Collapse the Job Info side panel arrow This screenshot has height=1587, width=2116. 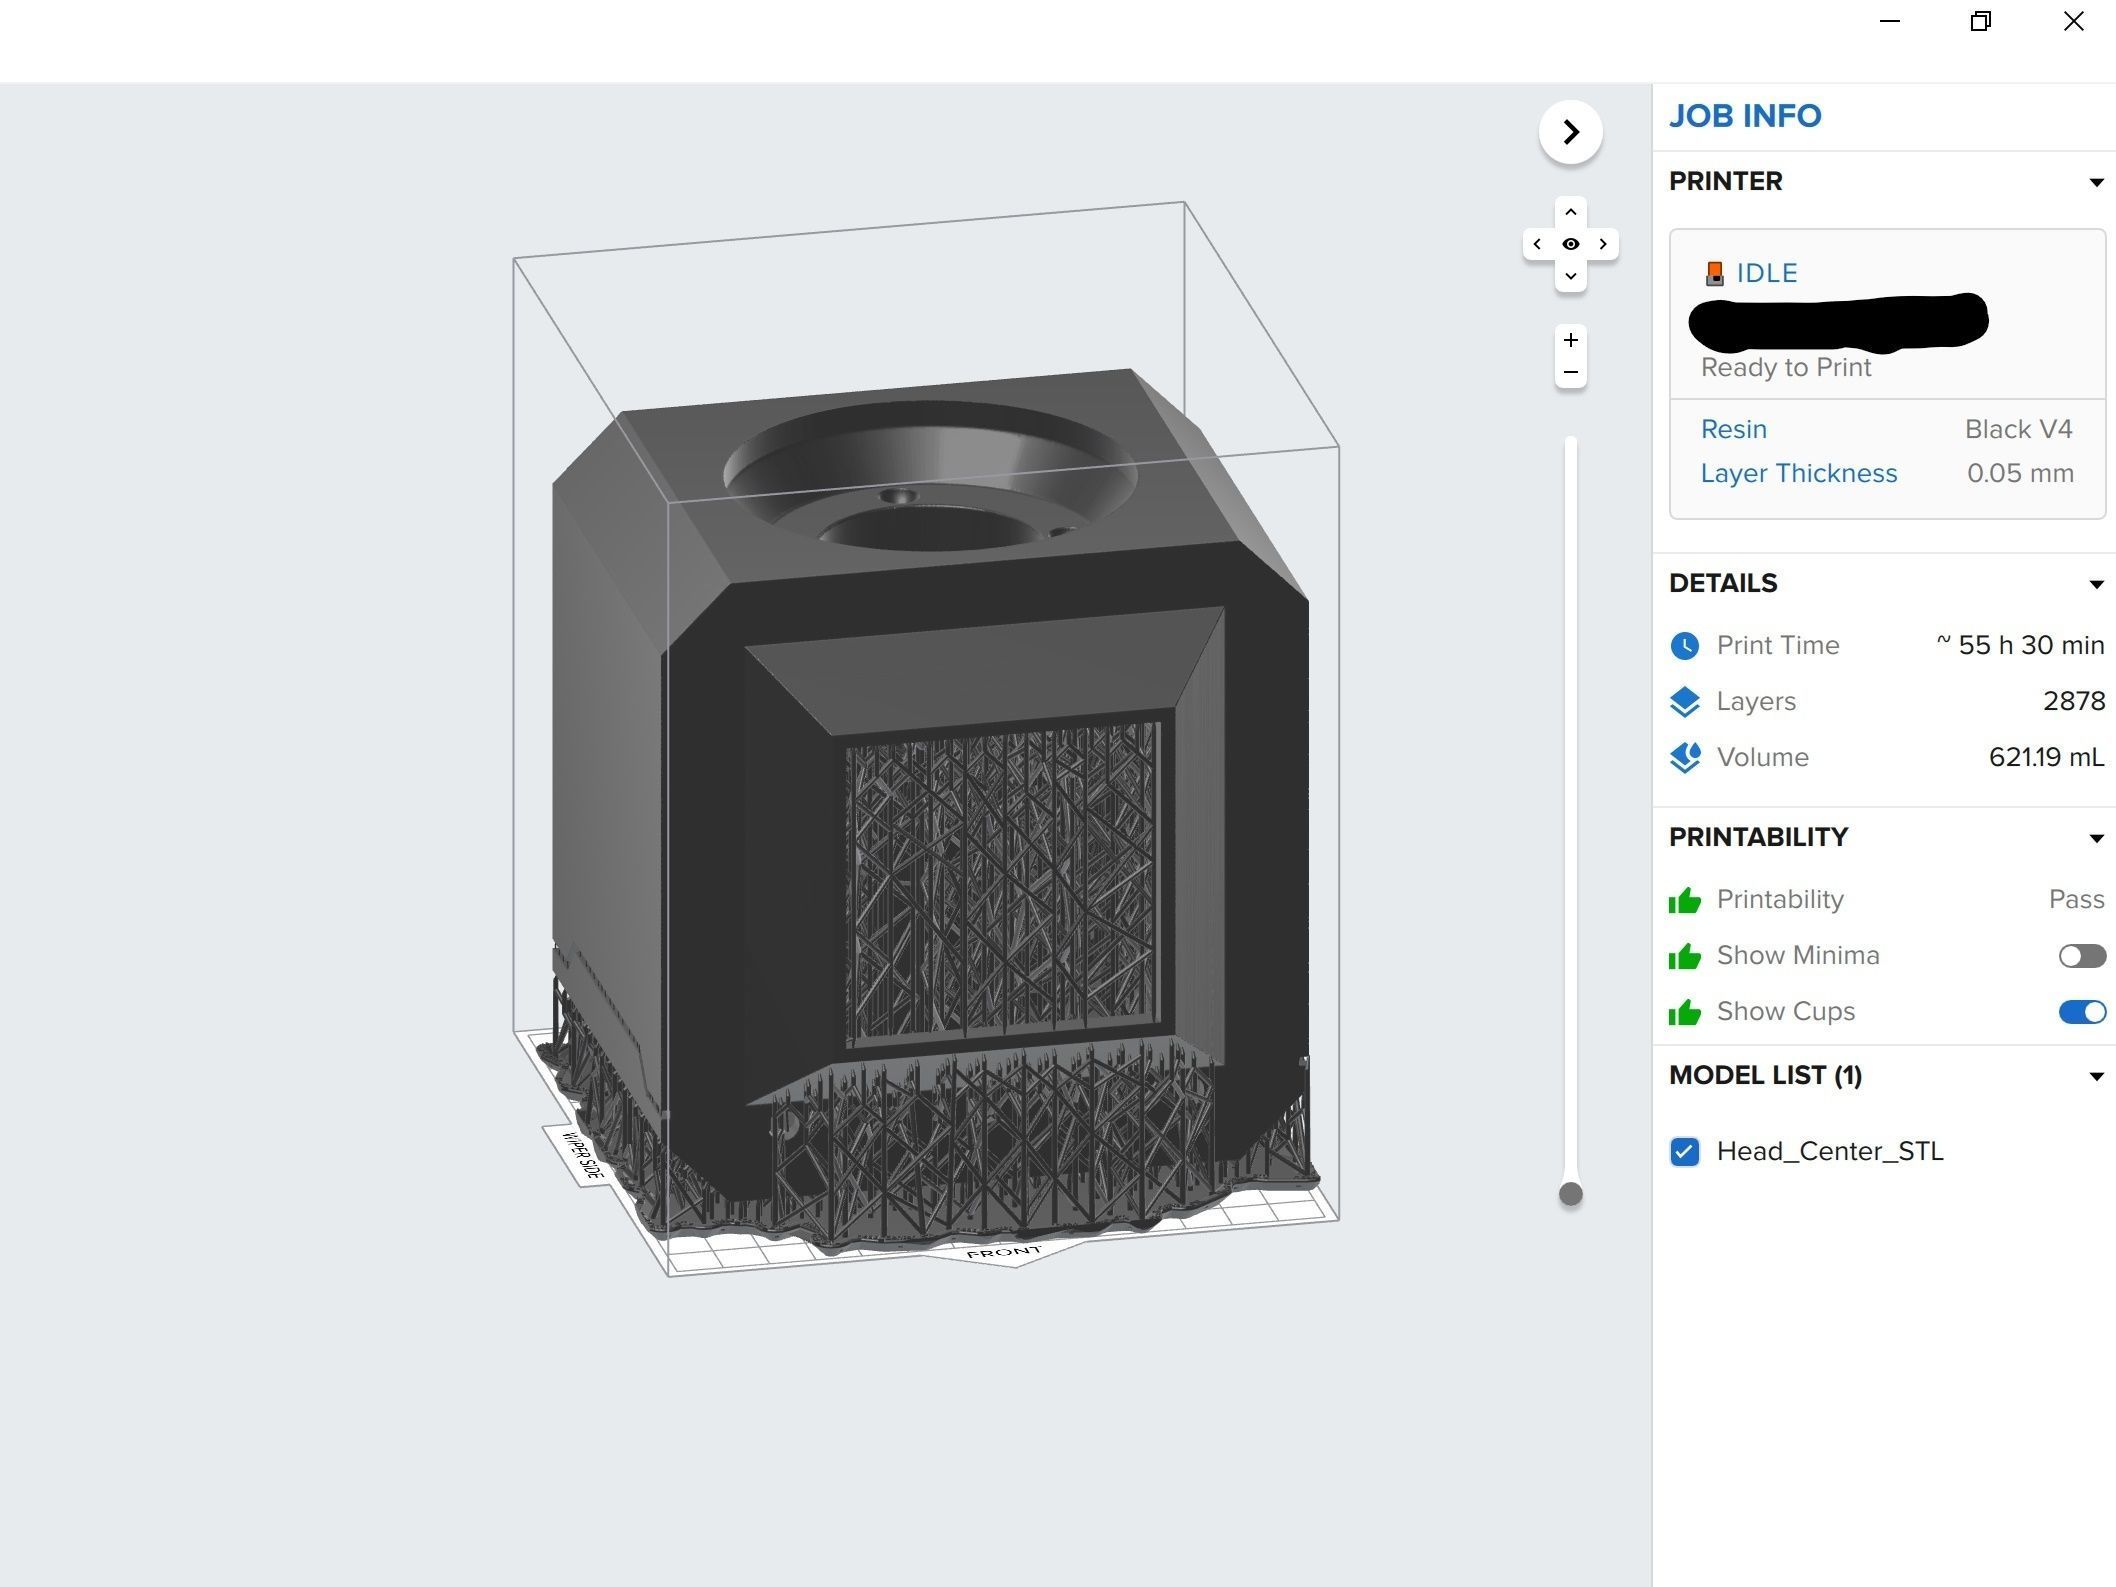click(x=1570, y=132)
